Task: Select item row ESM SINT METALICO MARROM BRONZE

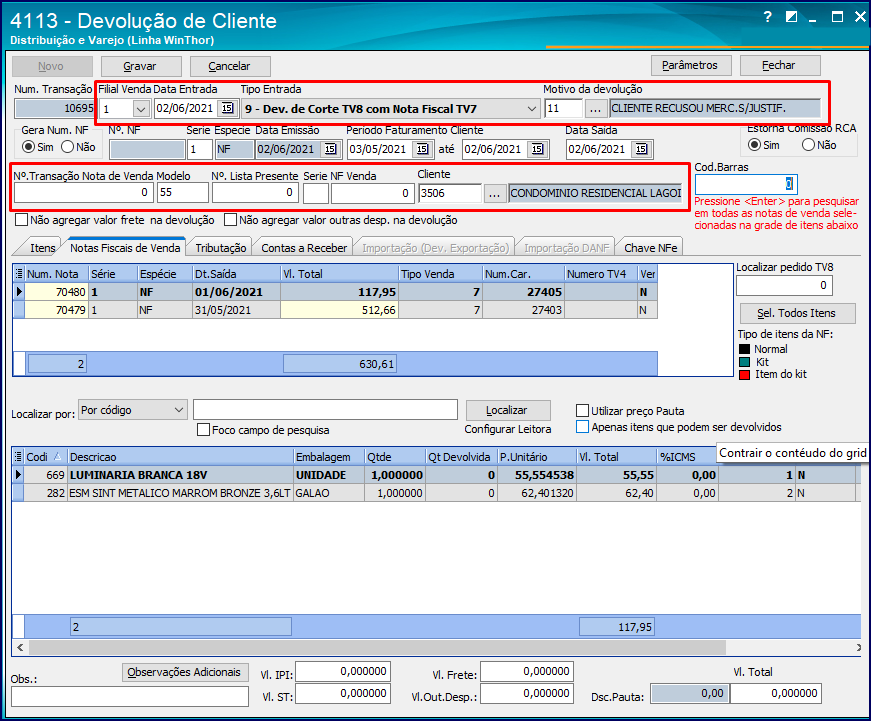Action: (x=437, y=493)
